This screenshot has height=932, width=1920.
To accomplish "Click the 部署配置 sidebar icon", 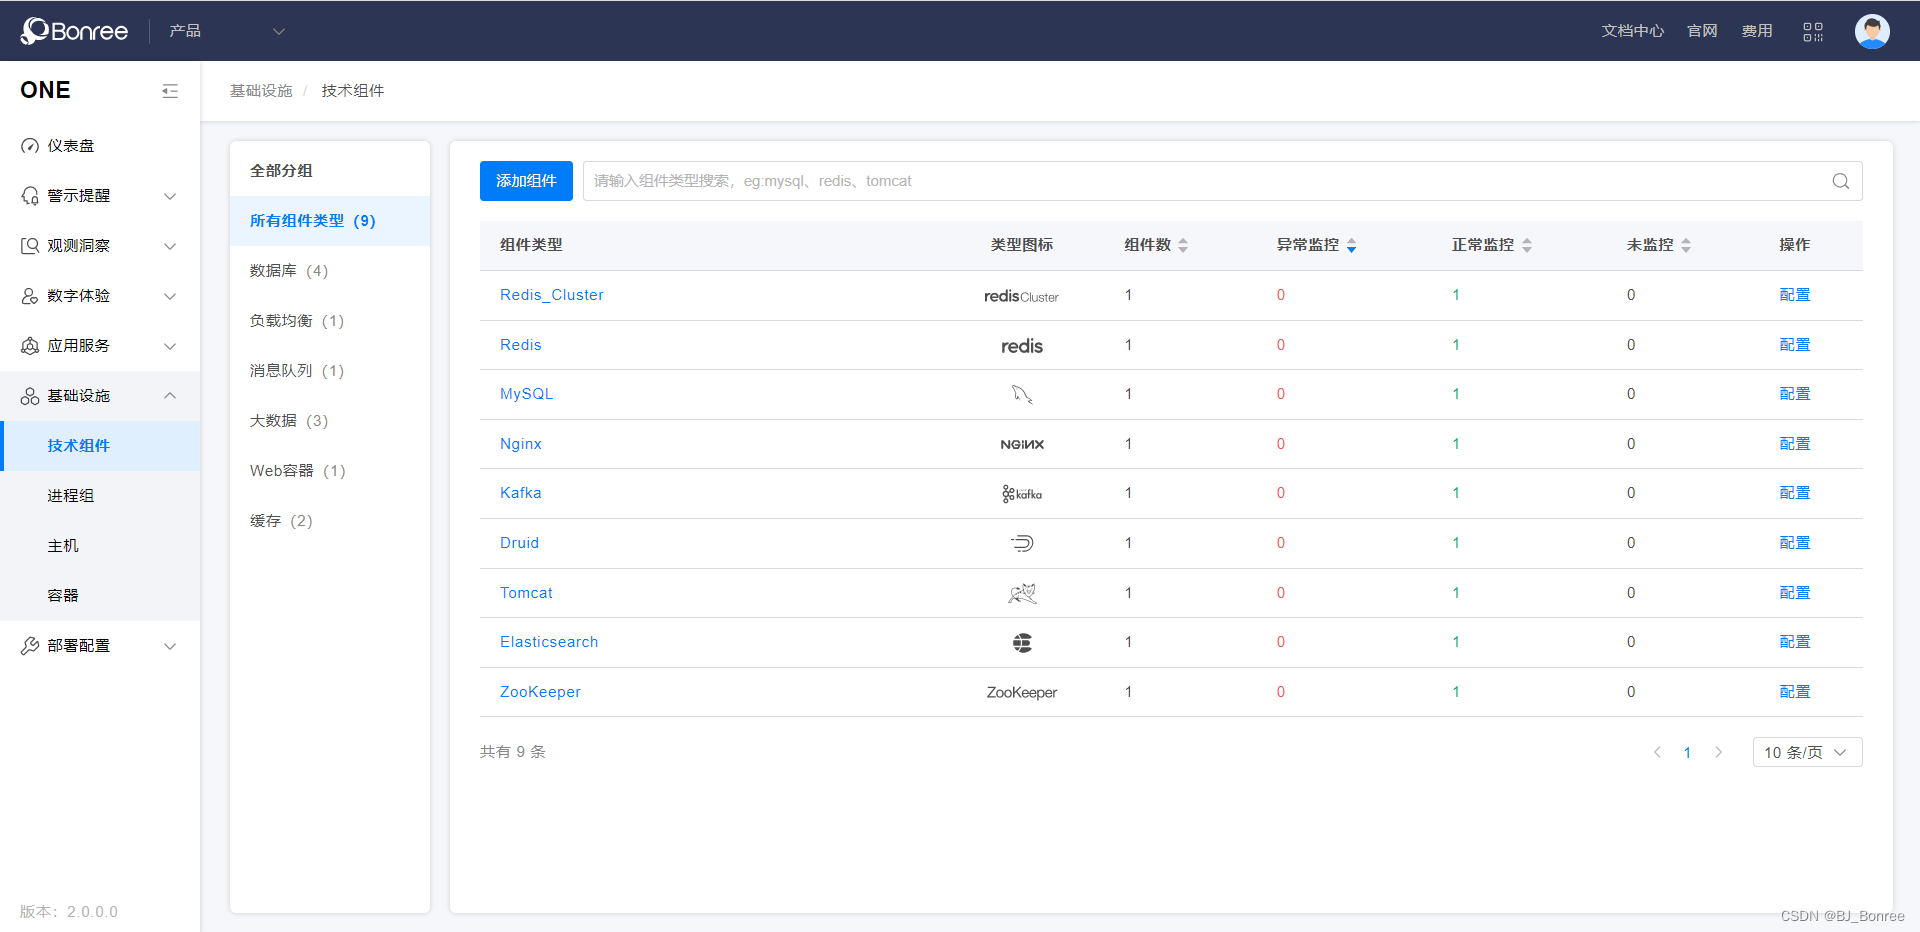I will [x=30, y=645].
